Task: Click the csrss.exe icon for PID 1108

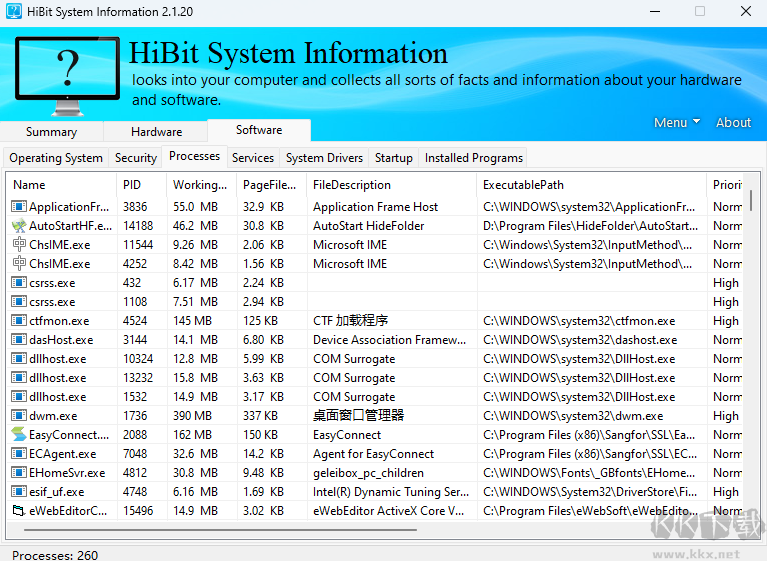Action: point(19,302)
